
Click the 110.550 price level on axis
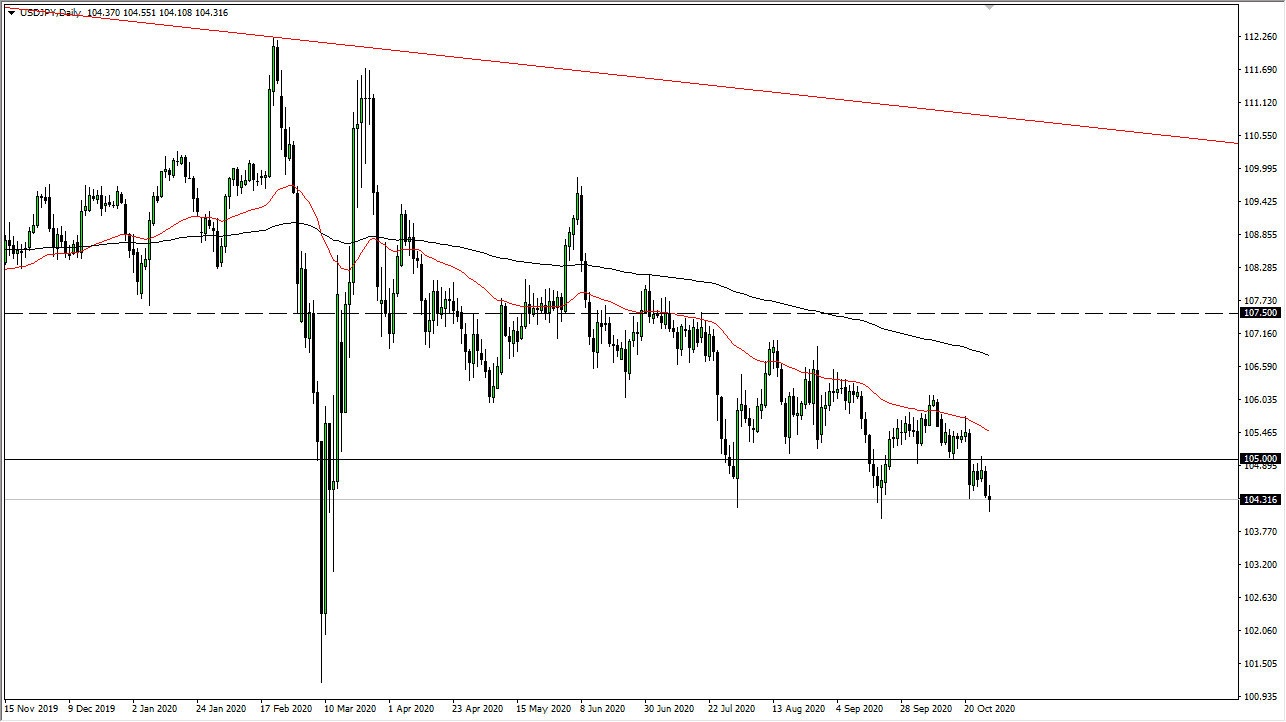coord(1262,135)
